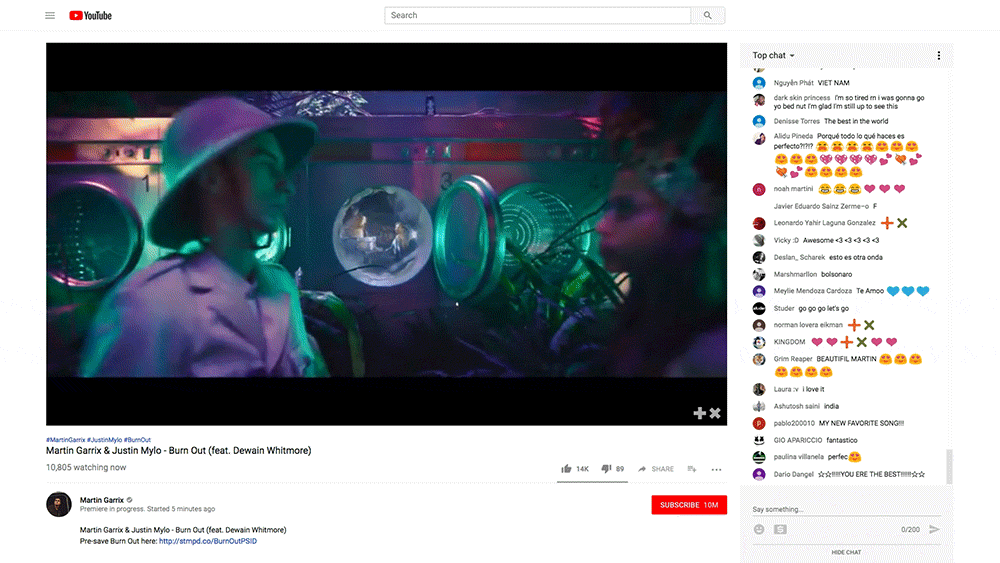The image size is (1000, 563).
Task: Open the hamburger guide menu
Action: coord(50,15)
